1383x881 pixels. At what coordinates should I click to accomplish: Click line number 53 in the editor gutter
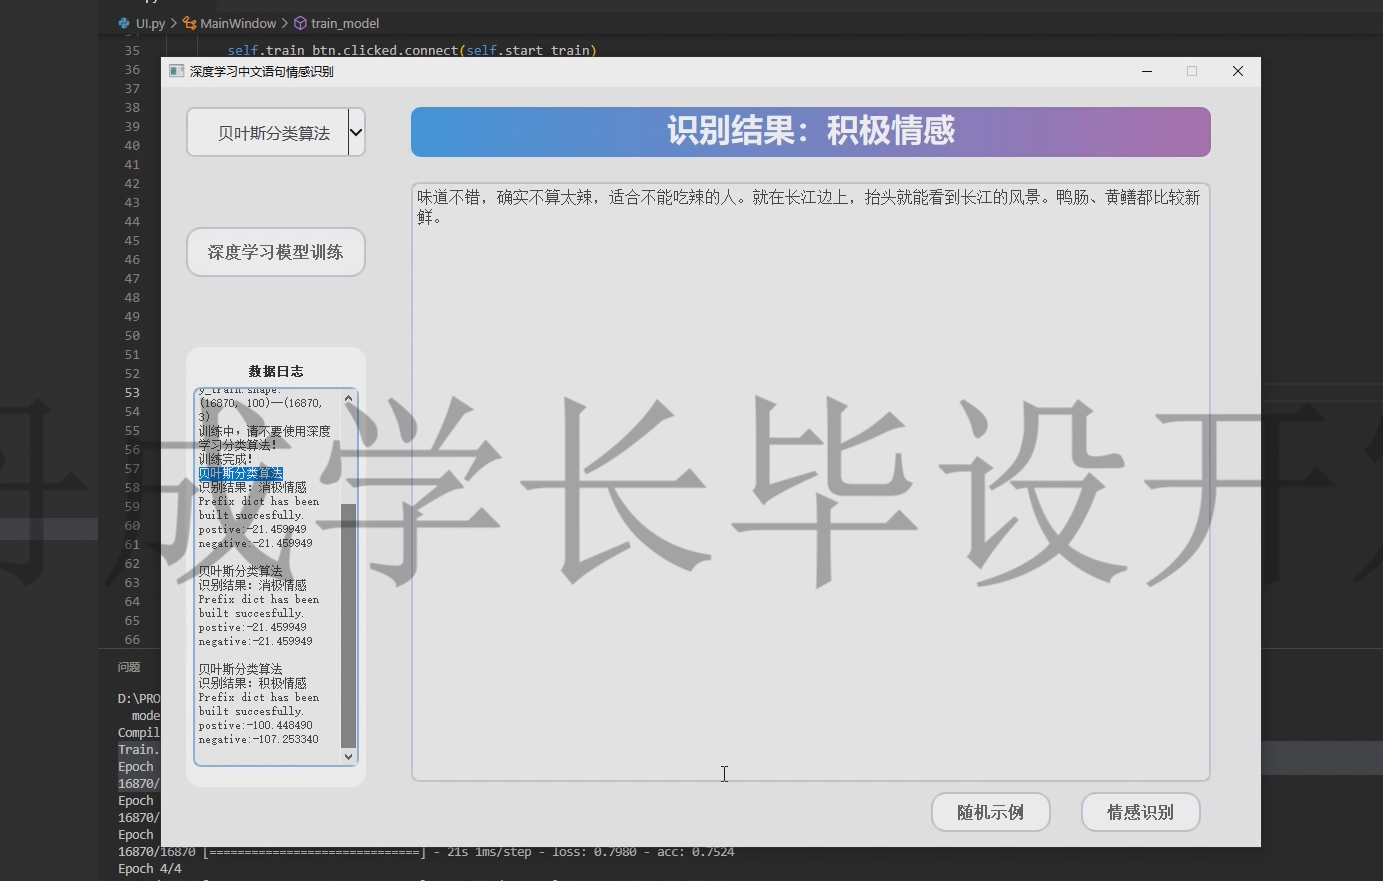(132, 392)
